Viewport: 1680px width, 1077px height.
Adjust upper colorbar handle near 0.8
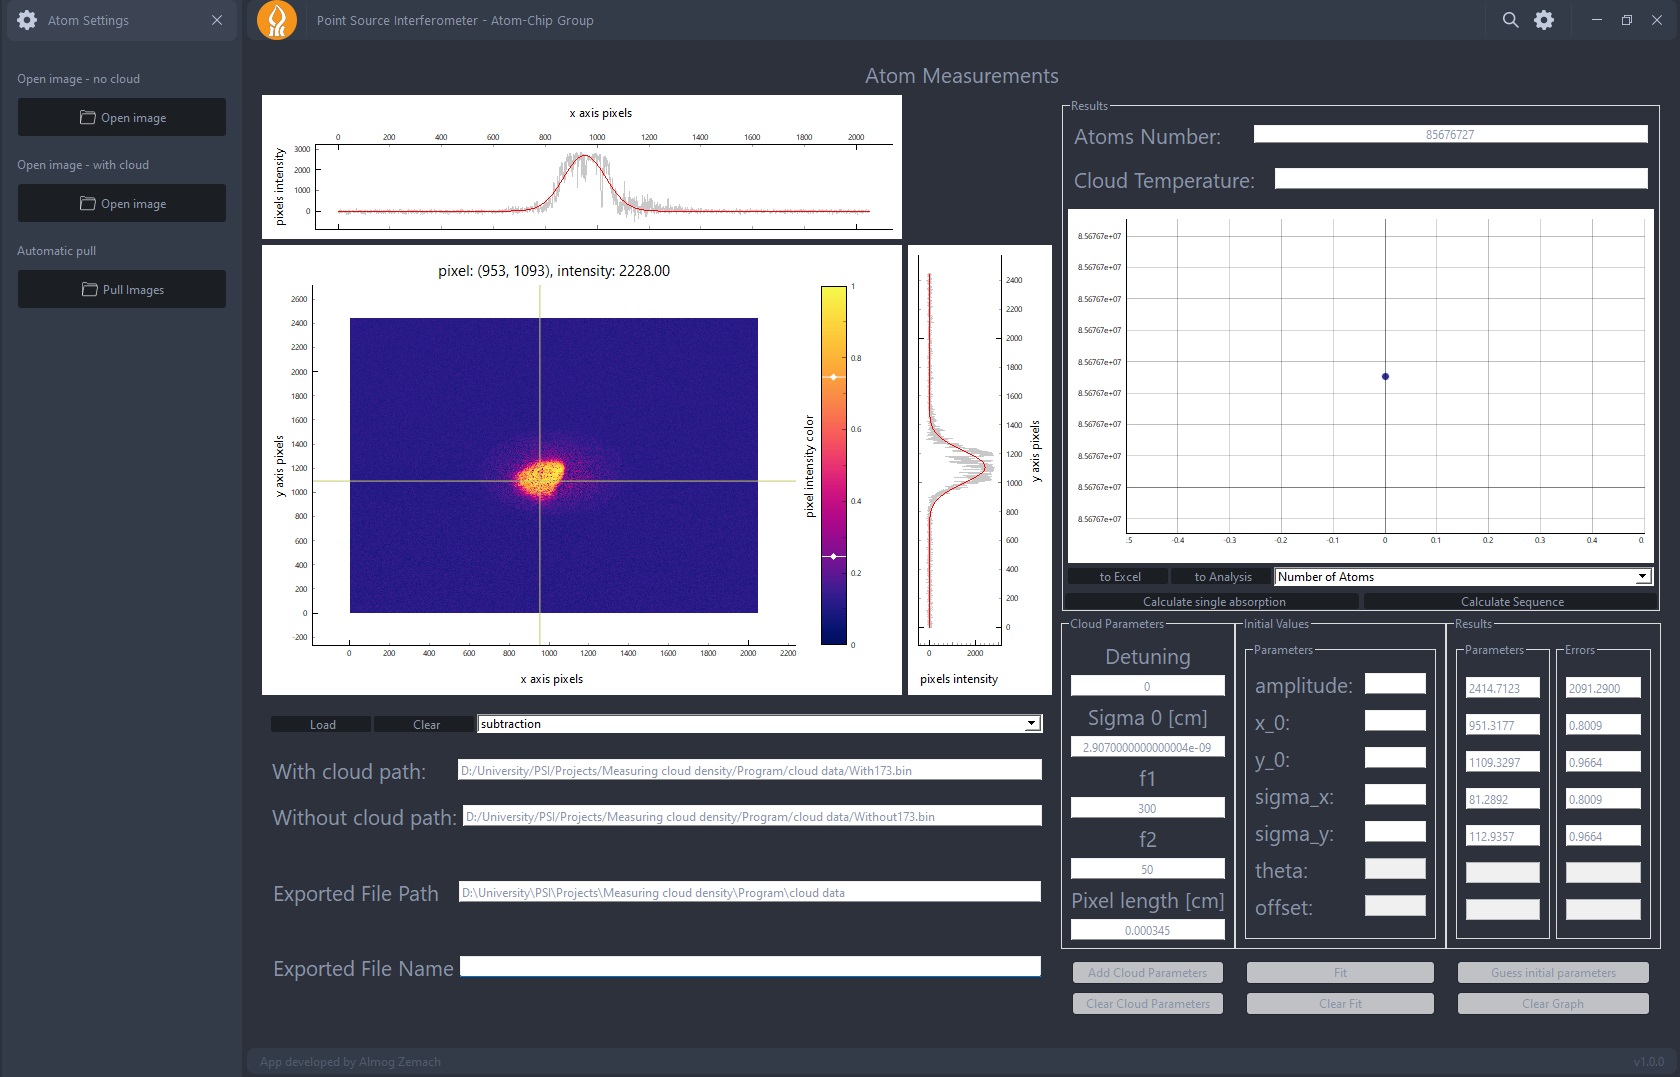tap(834, 377)
